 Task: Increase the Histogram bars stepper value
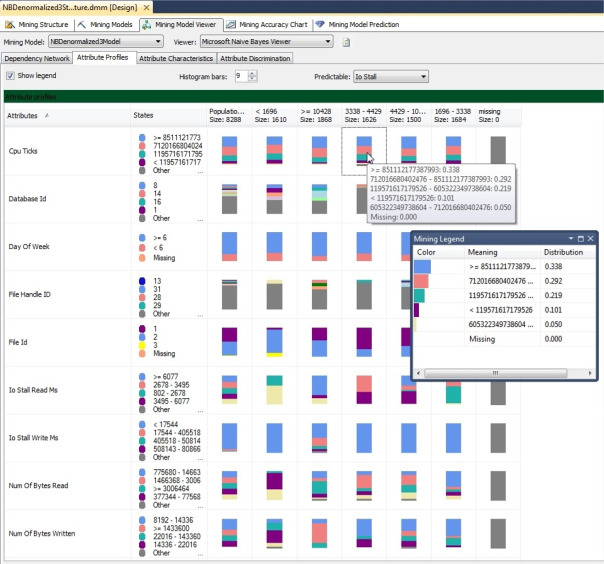point(251,73)
